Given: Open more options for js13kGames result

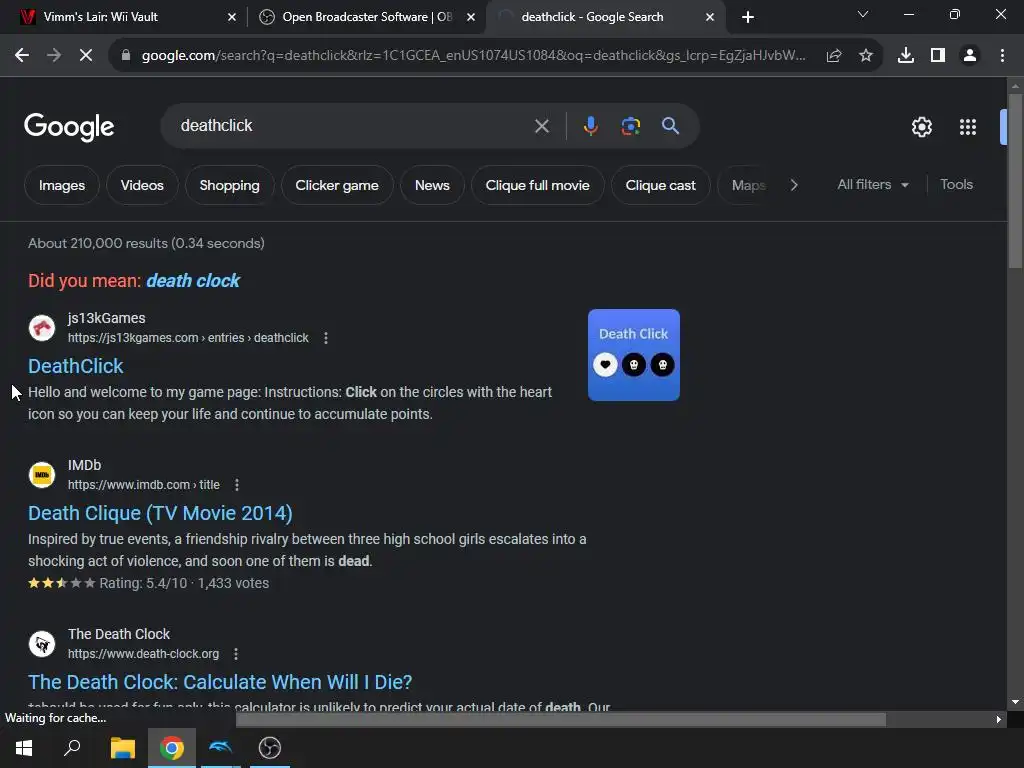Looking at the screenshot, I should point(326,338).
